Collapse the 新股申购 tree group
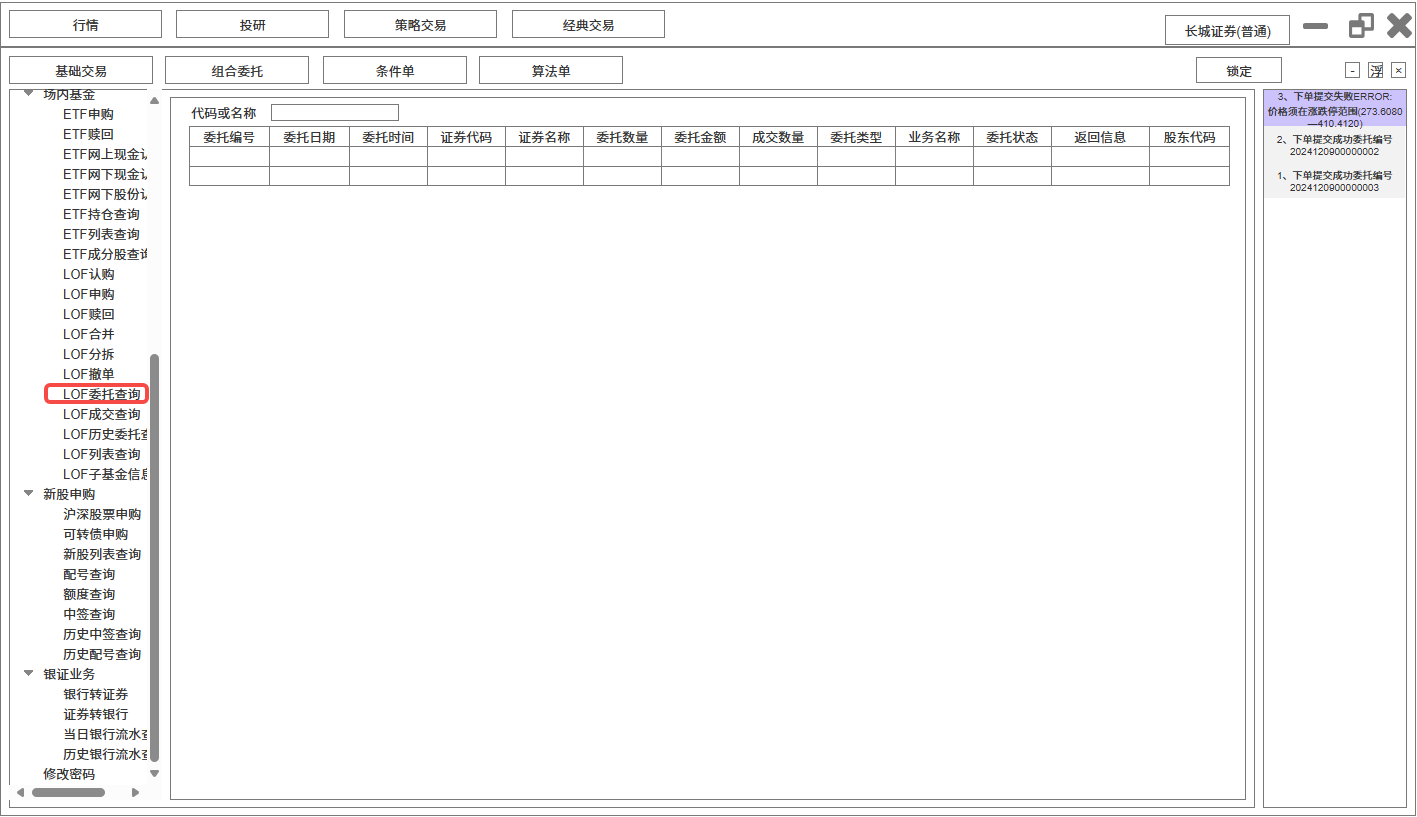The image size is (1417, 817). click(29, 493)
